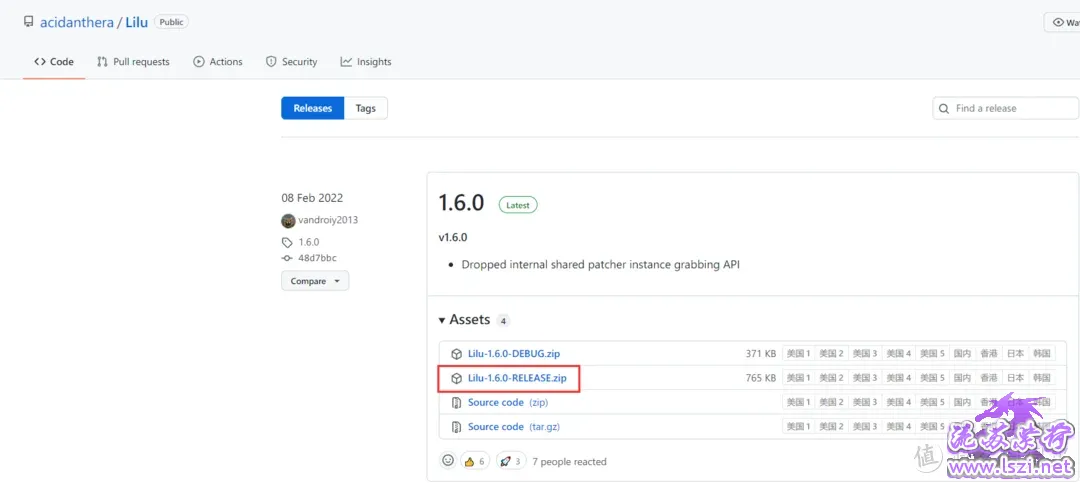Viewport: 1080px width, 483px height.
Task: Select the Releases tab button
Action: [x=313, y=108]
